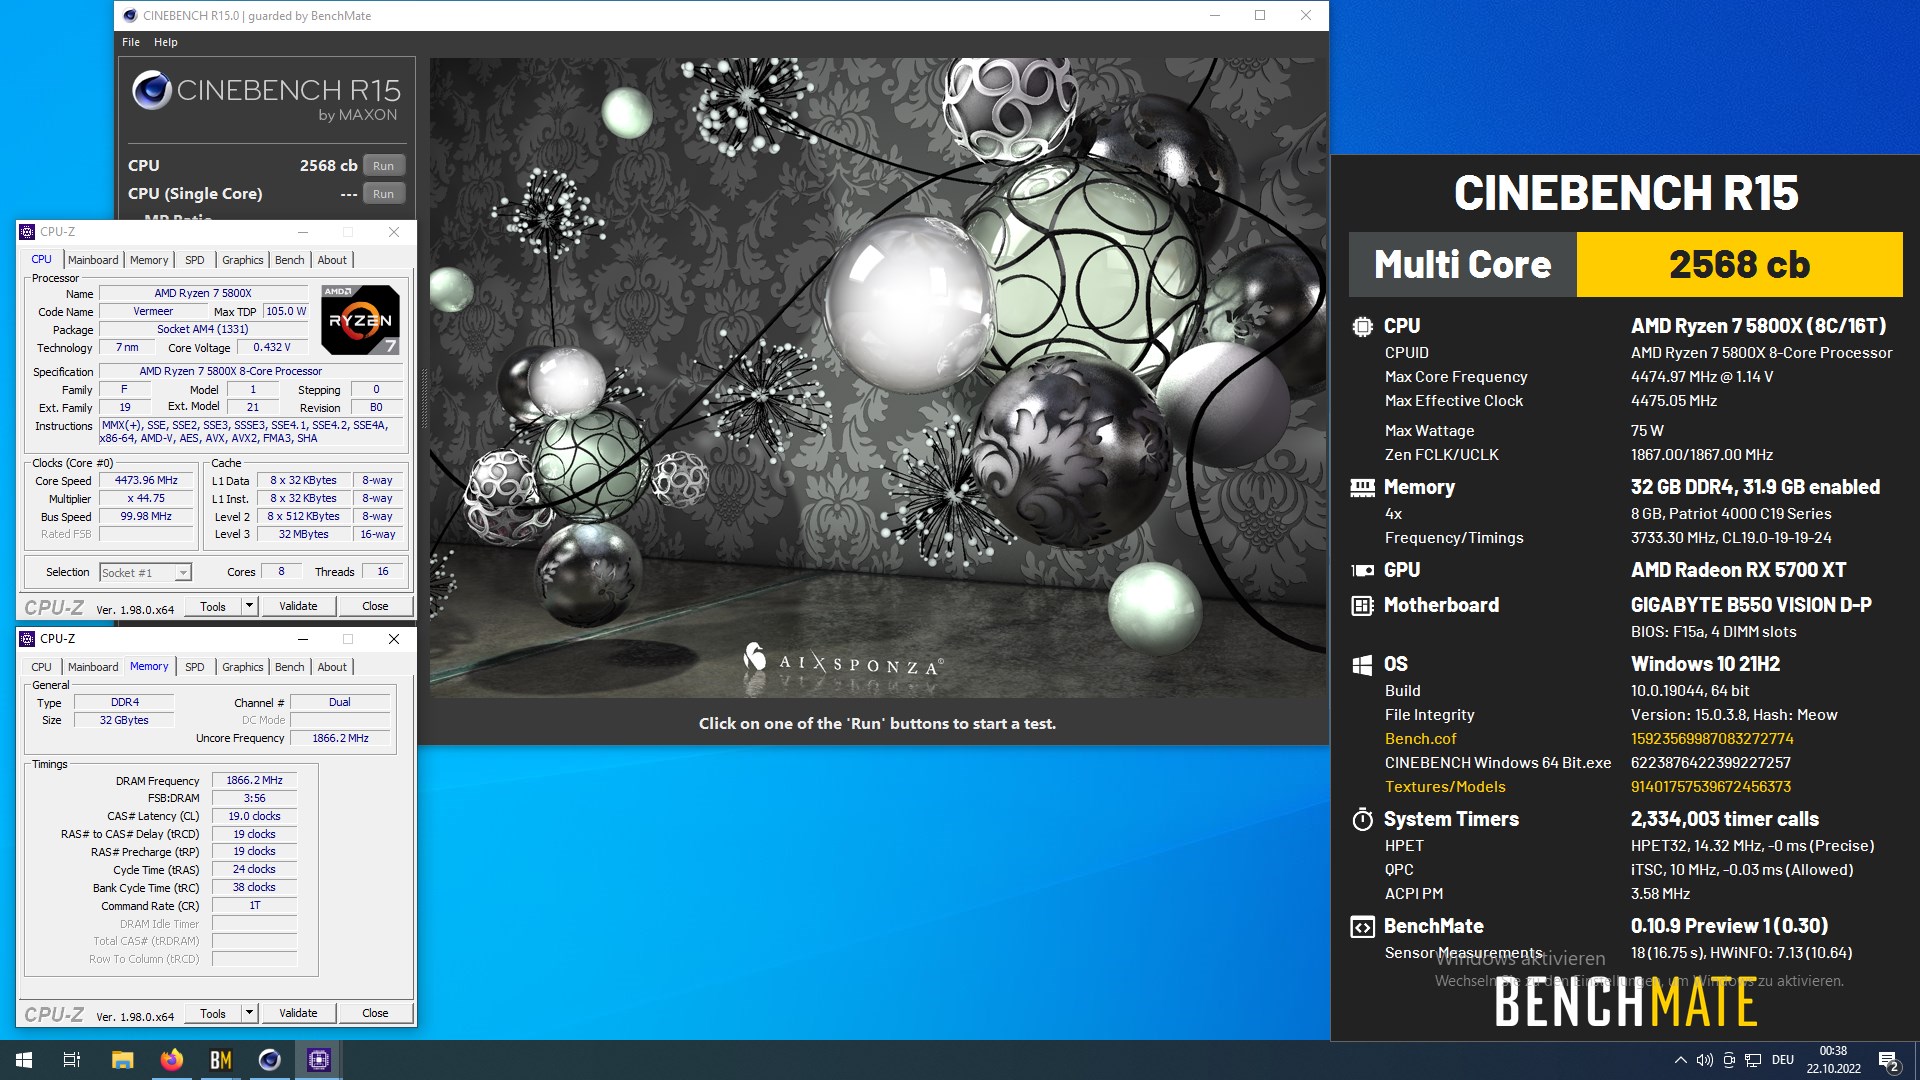
Task: Run the CPU multi-core test
Action: tap(384, 166)
